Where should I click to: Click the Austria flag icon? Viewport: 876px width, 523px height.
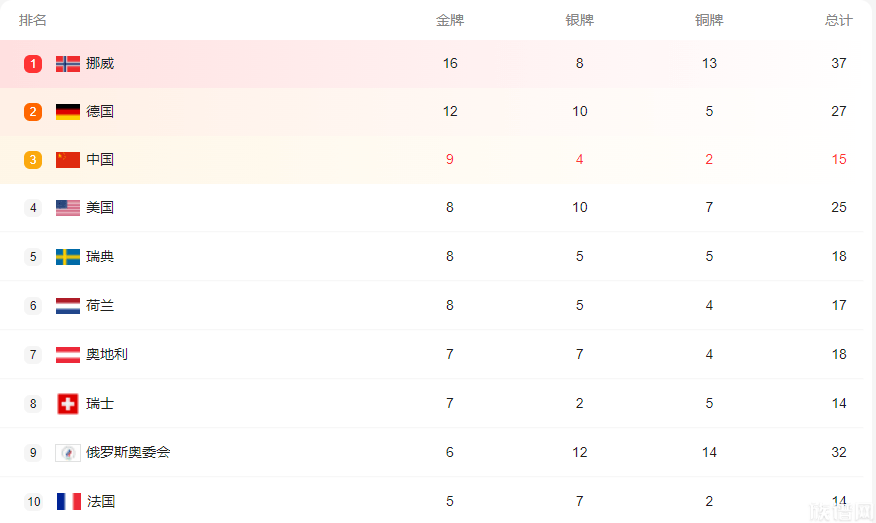pos(68,354)
